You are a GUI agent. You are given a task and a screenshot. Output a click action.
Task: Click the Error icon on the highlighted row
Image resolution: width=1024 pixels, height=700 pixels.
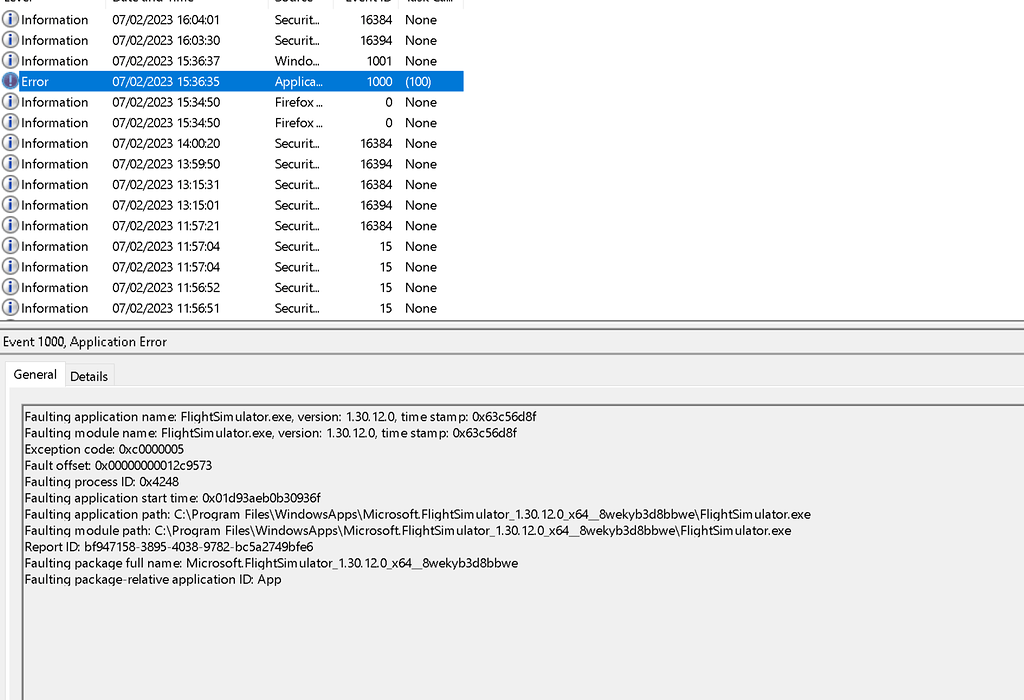(10, 81)
